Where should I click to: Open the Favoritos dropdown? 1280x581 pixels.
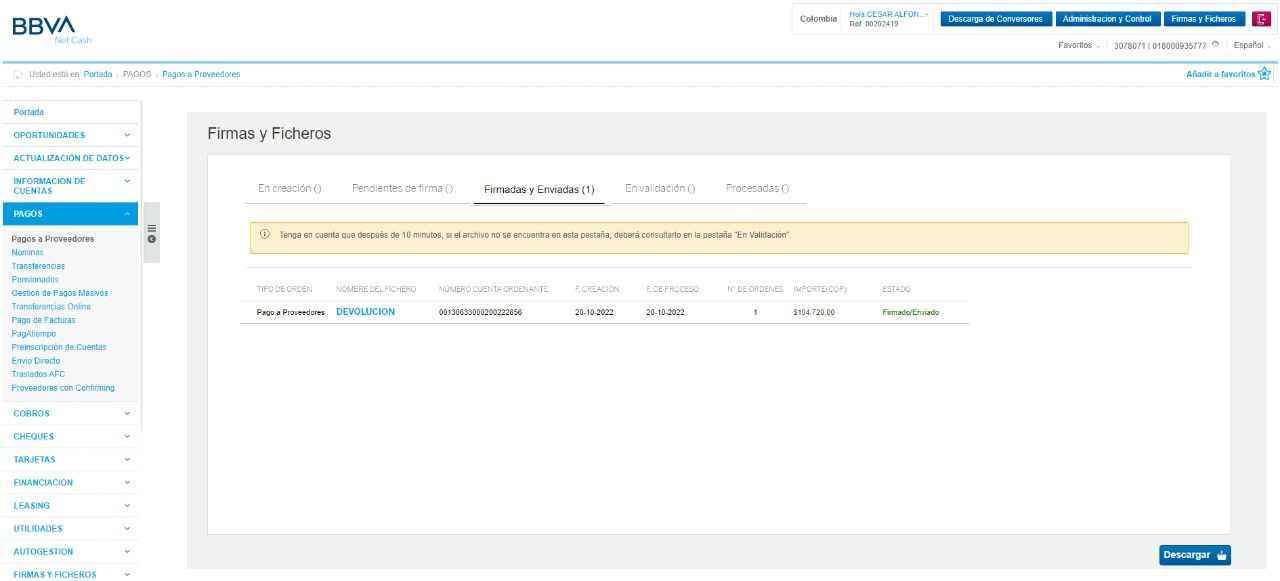click(1079, 45)
